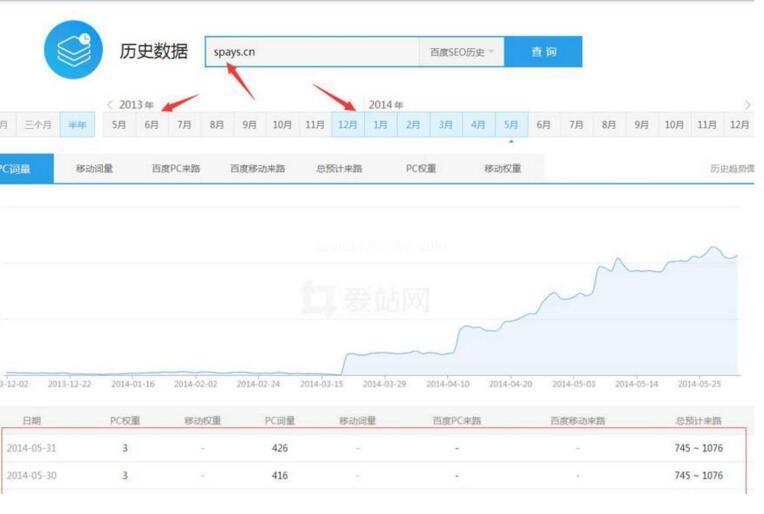
Task: Click the history data stack logo icon
Action: pos(73,49)
